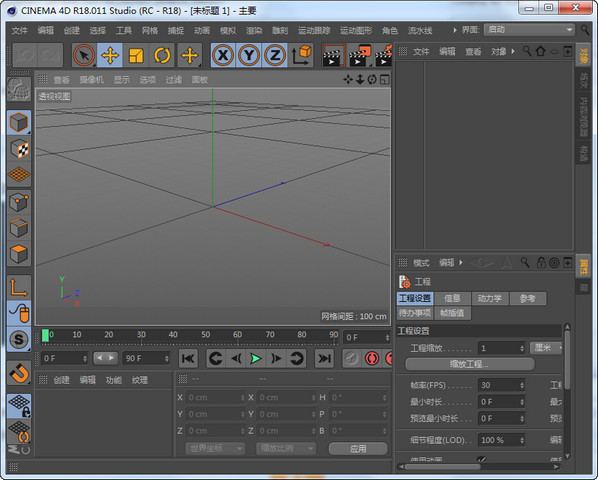Viewport: 598px width, 480px height.
Task: Go to previous key
Action: [216, 358]
